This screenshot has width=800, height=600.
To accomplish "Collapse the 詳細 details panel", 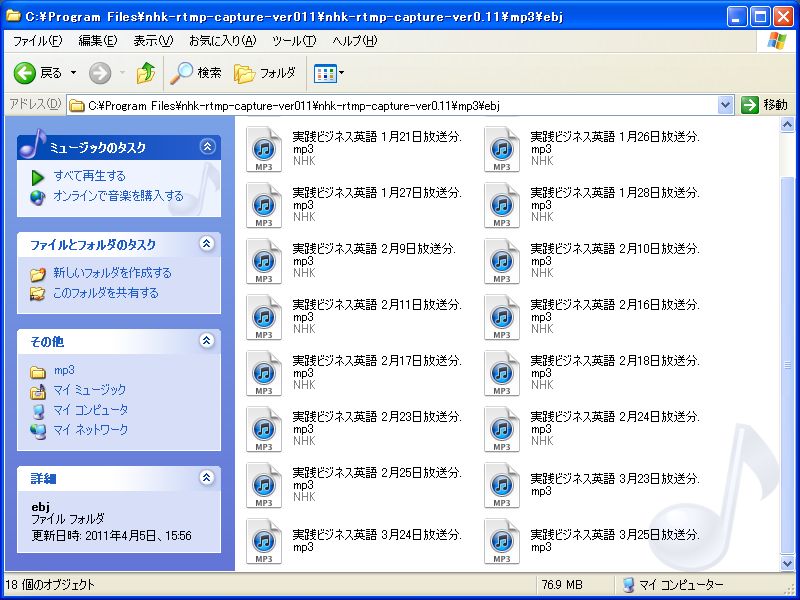I will pyautogui.click(x=207, y=478).
